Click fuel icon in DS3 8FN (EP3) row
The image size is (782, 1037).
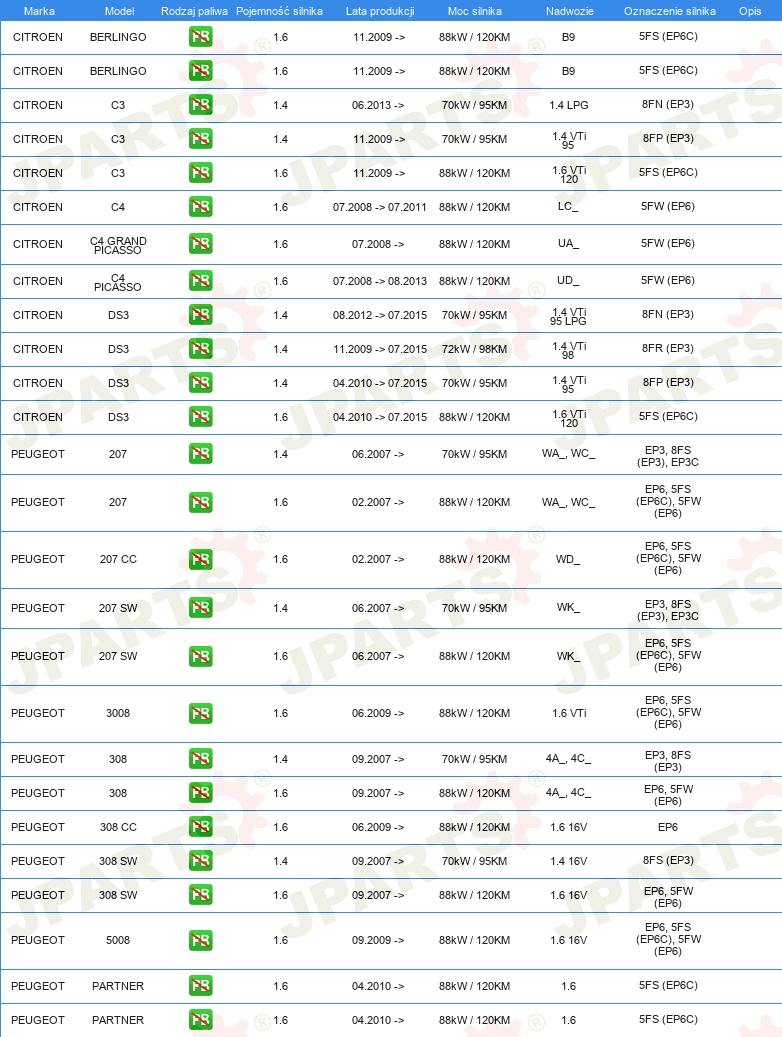pos(200,315)
